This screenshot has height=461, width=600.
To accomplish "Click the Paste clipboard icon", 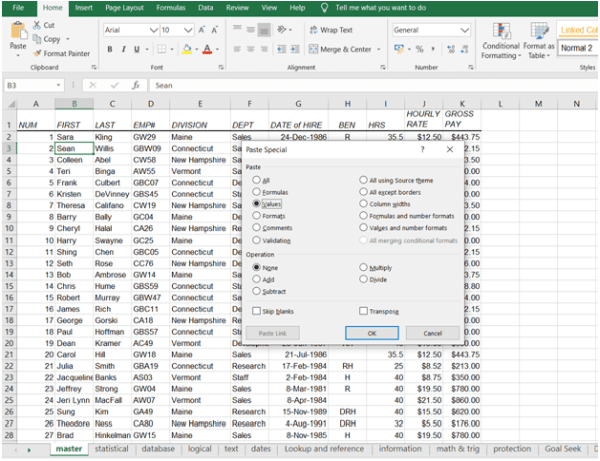I will coord(17,33).
